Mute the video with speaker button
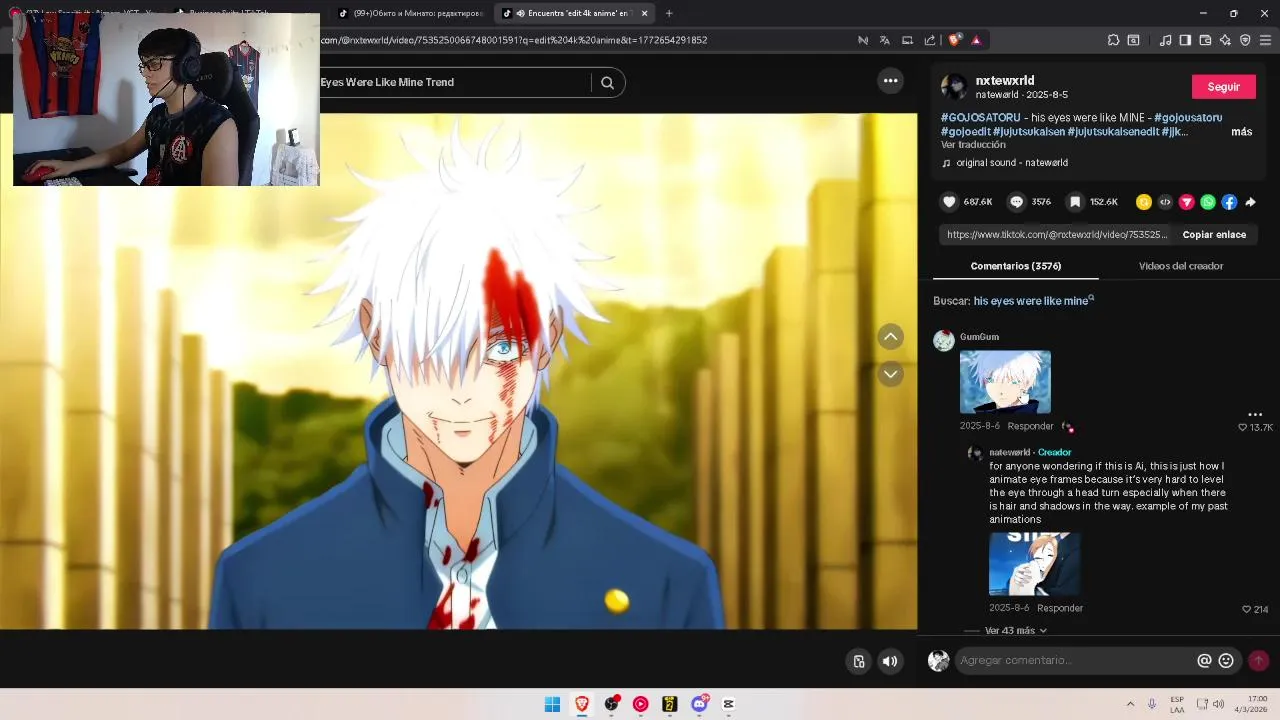Image resolution: width=1280 pixels, height=720 pixels. coord(890,661)
